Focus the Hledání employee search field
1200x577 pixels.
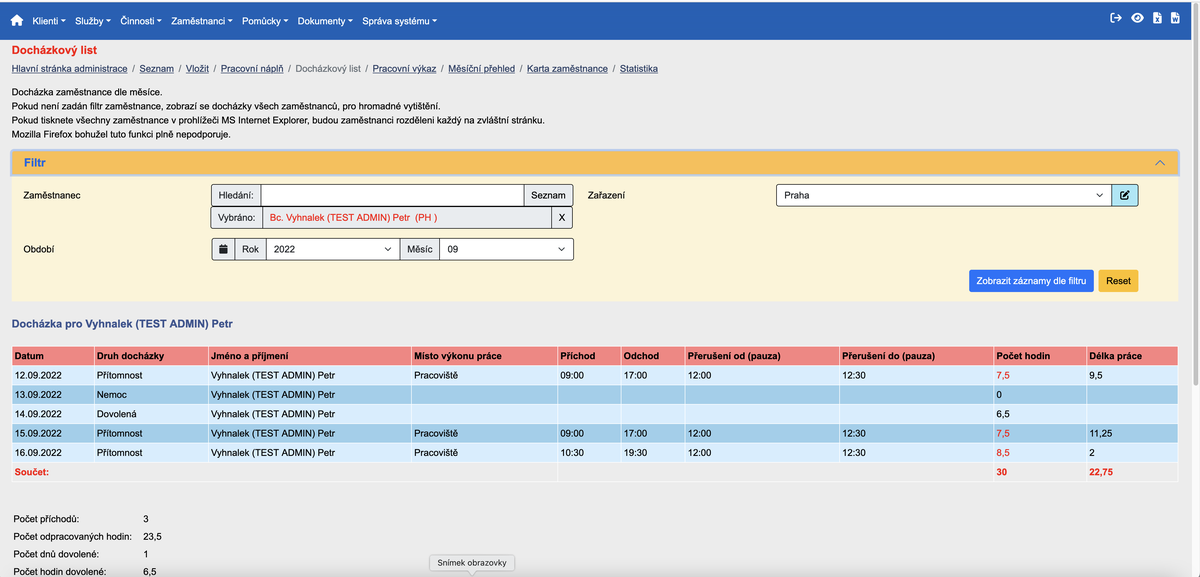coord(392,195)
